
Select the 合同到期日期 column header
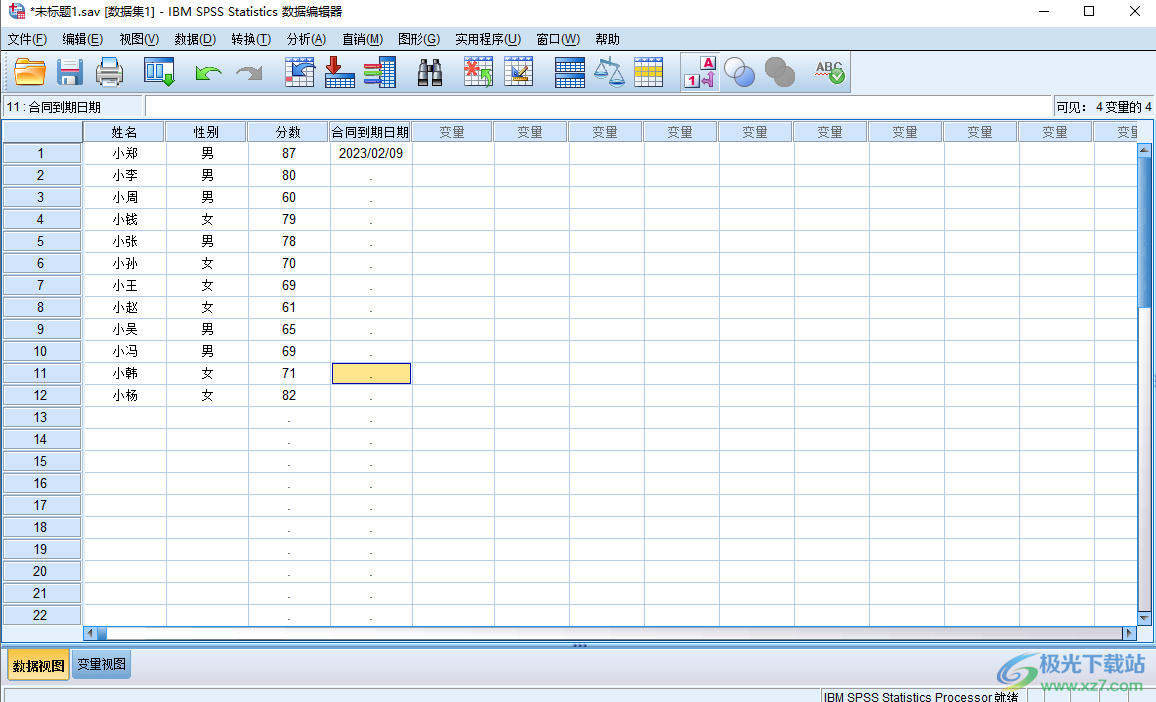(x=369, y=132)
